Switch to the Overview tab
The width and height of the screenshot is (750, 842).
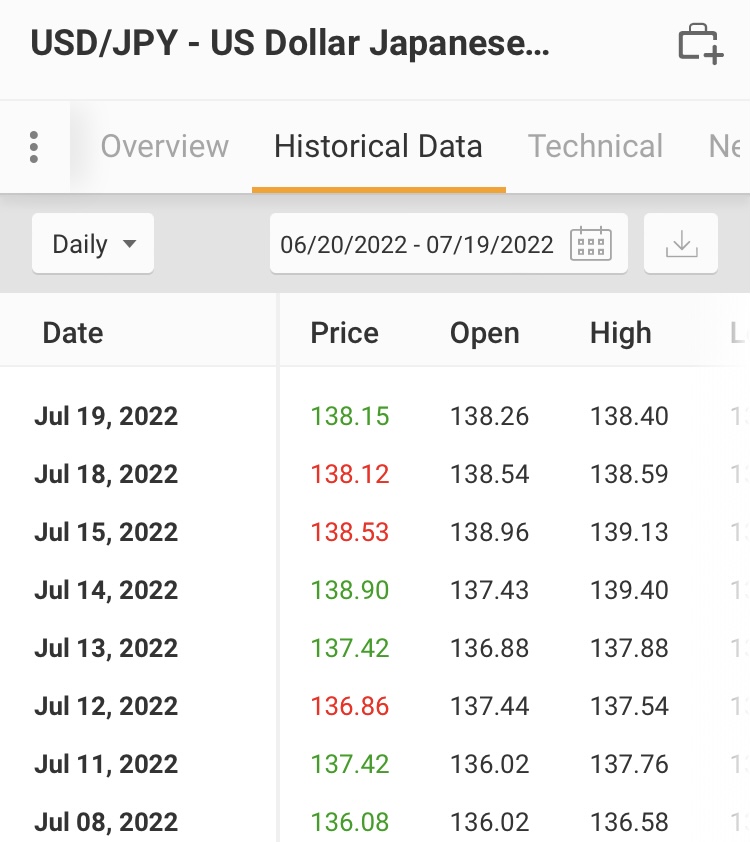[x=165, y=146]
